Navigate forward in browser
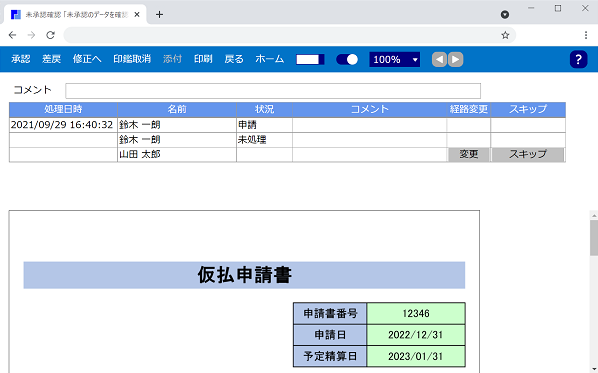598x373 pixels. tap(31, 35)
